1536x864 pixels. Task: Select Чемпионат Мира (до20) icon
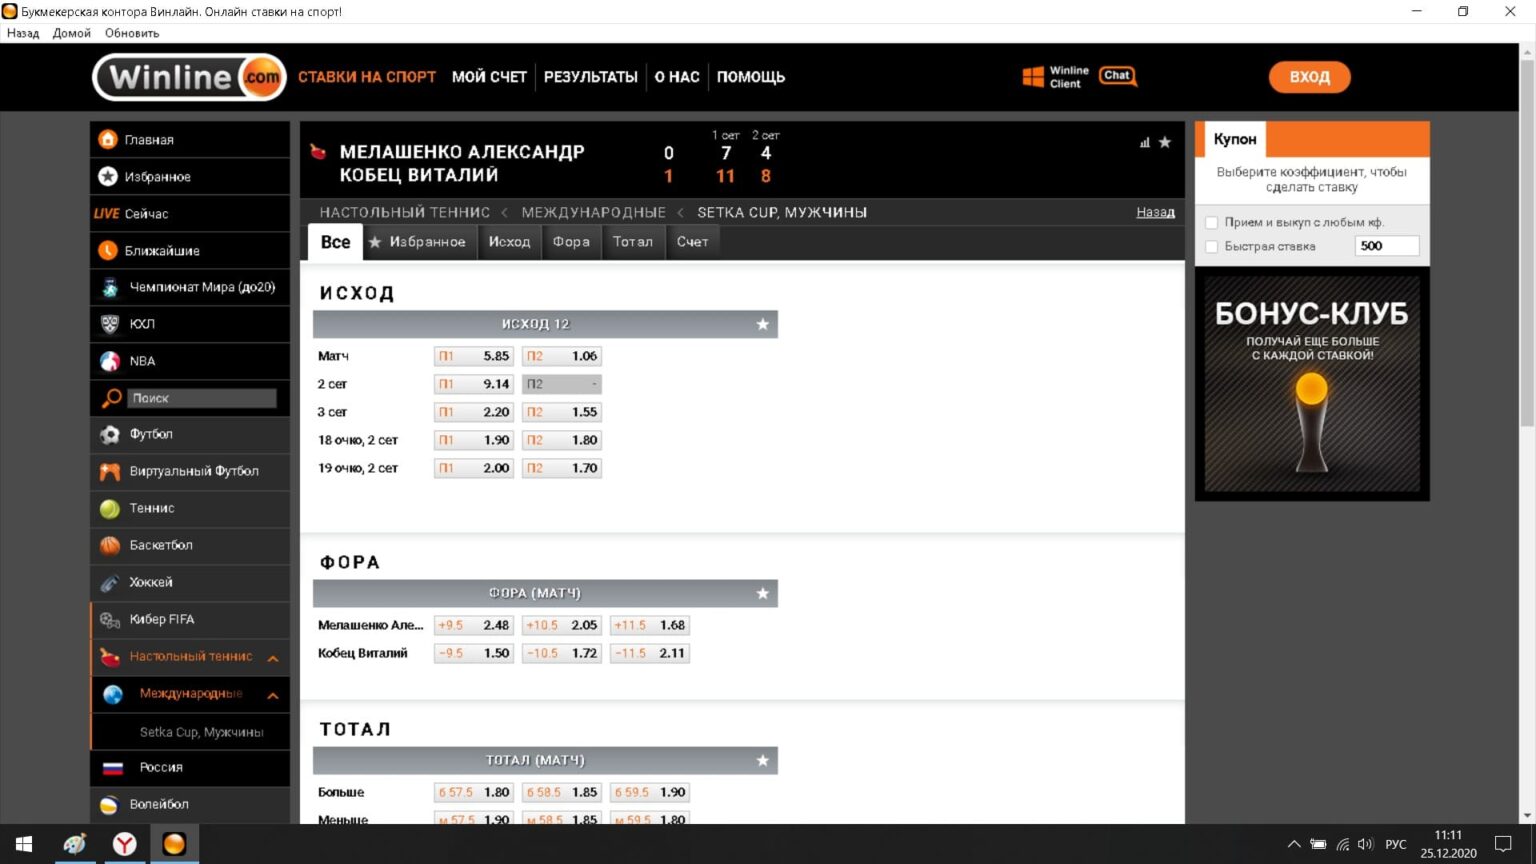coord(110,287)
